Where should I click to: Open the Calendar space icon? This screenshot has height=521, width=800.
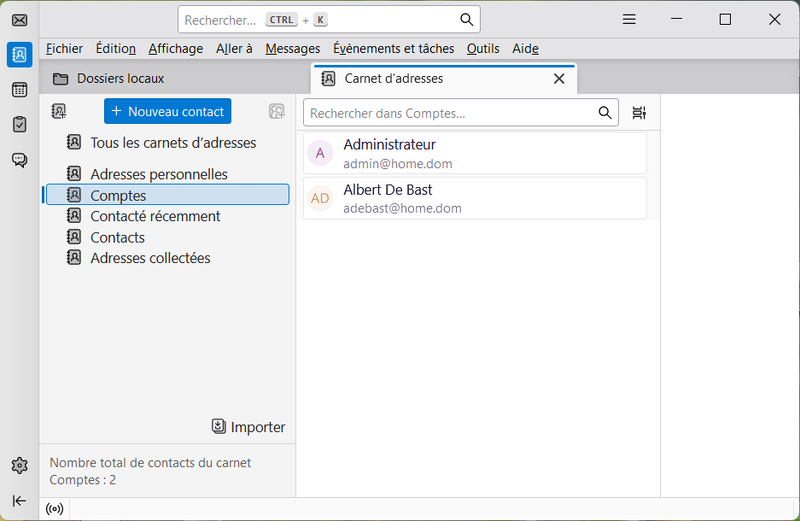[x=19, y=90]
